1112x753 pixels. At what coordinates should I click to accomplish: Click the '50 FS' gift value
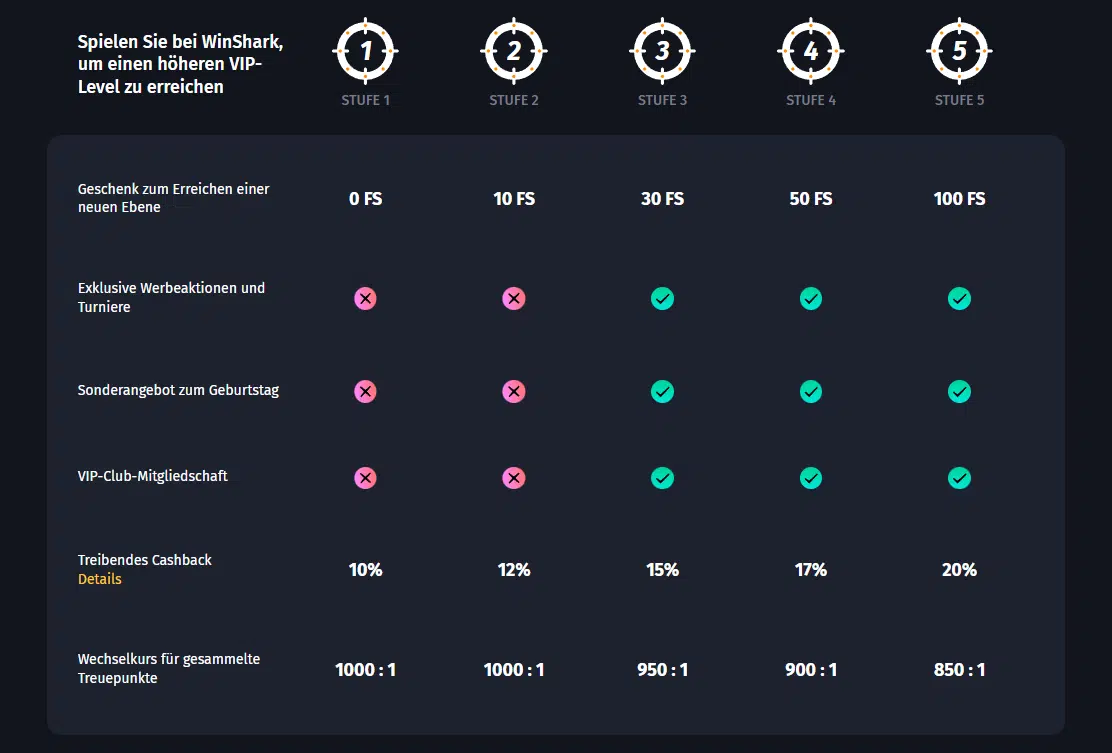811,199
